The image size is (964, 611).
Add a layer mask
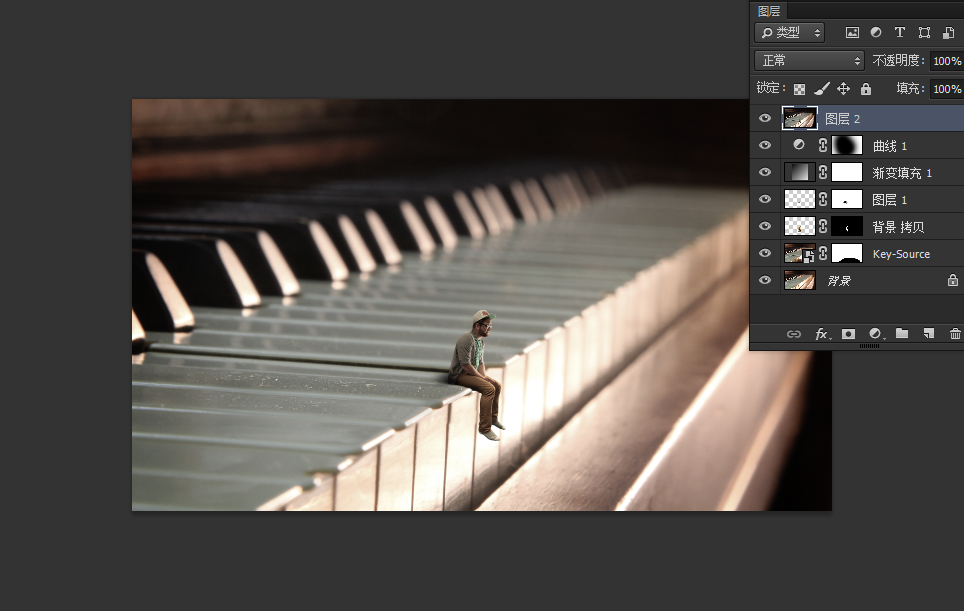coord(848,334)
